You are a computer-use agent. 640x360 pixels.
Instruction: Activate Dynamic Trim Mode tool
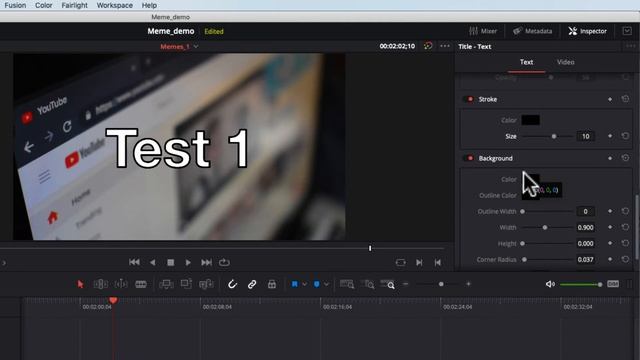(x=121, y=284)
